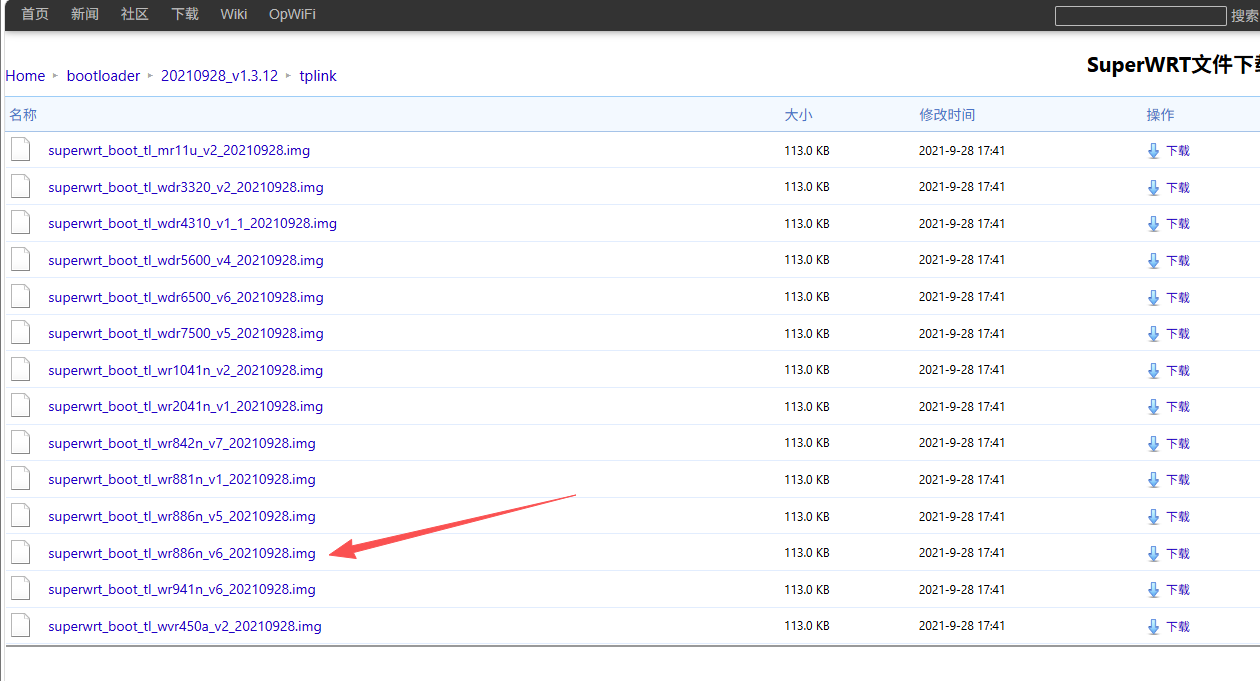Click download icon for mr11u_v2 image
The image size is (1260, 681).
(x=1153, y=151)
